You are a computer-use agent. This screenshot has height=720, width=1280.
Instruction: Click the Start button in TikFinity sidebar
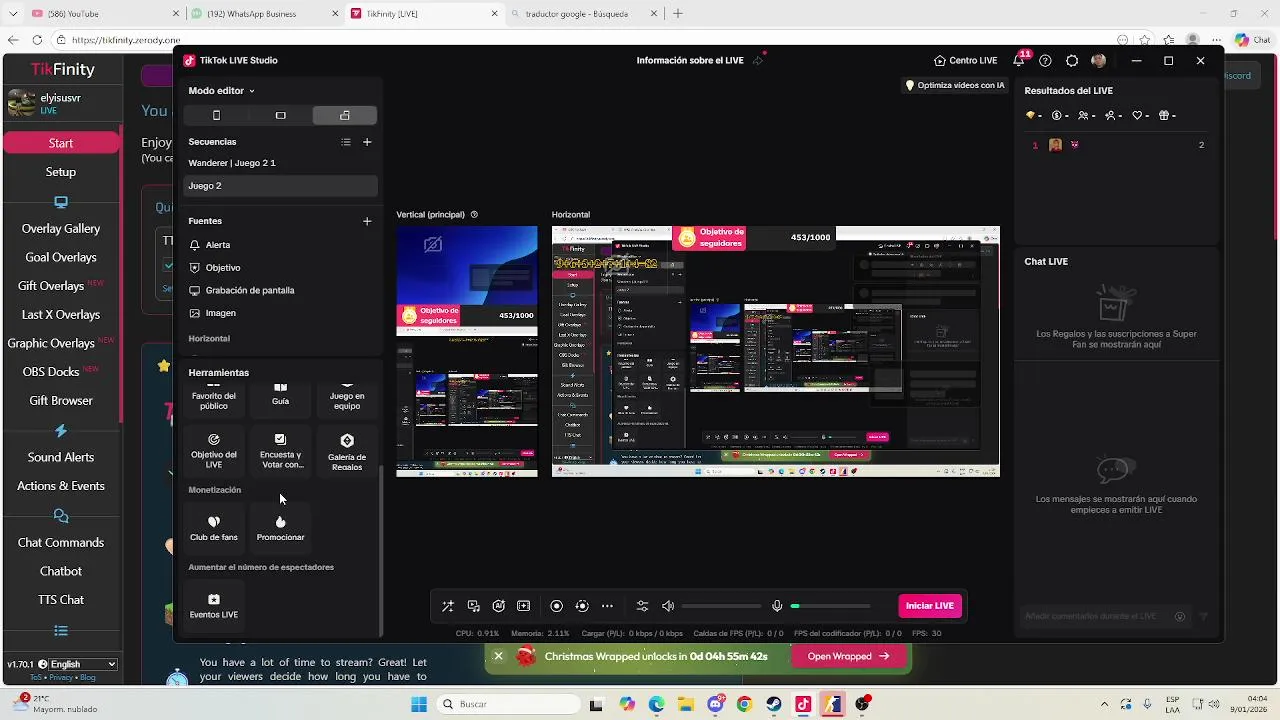(61, 143)
